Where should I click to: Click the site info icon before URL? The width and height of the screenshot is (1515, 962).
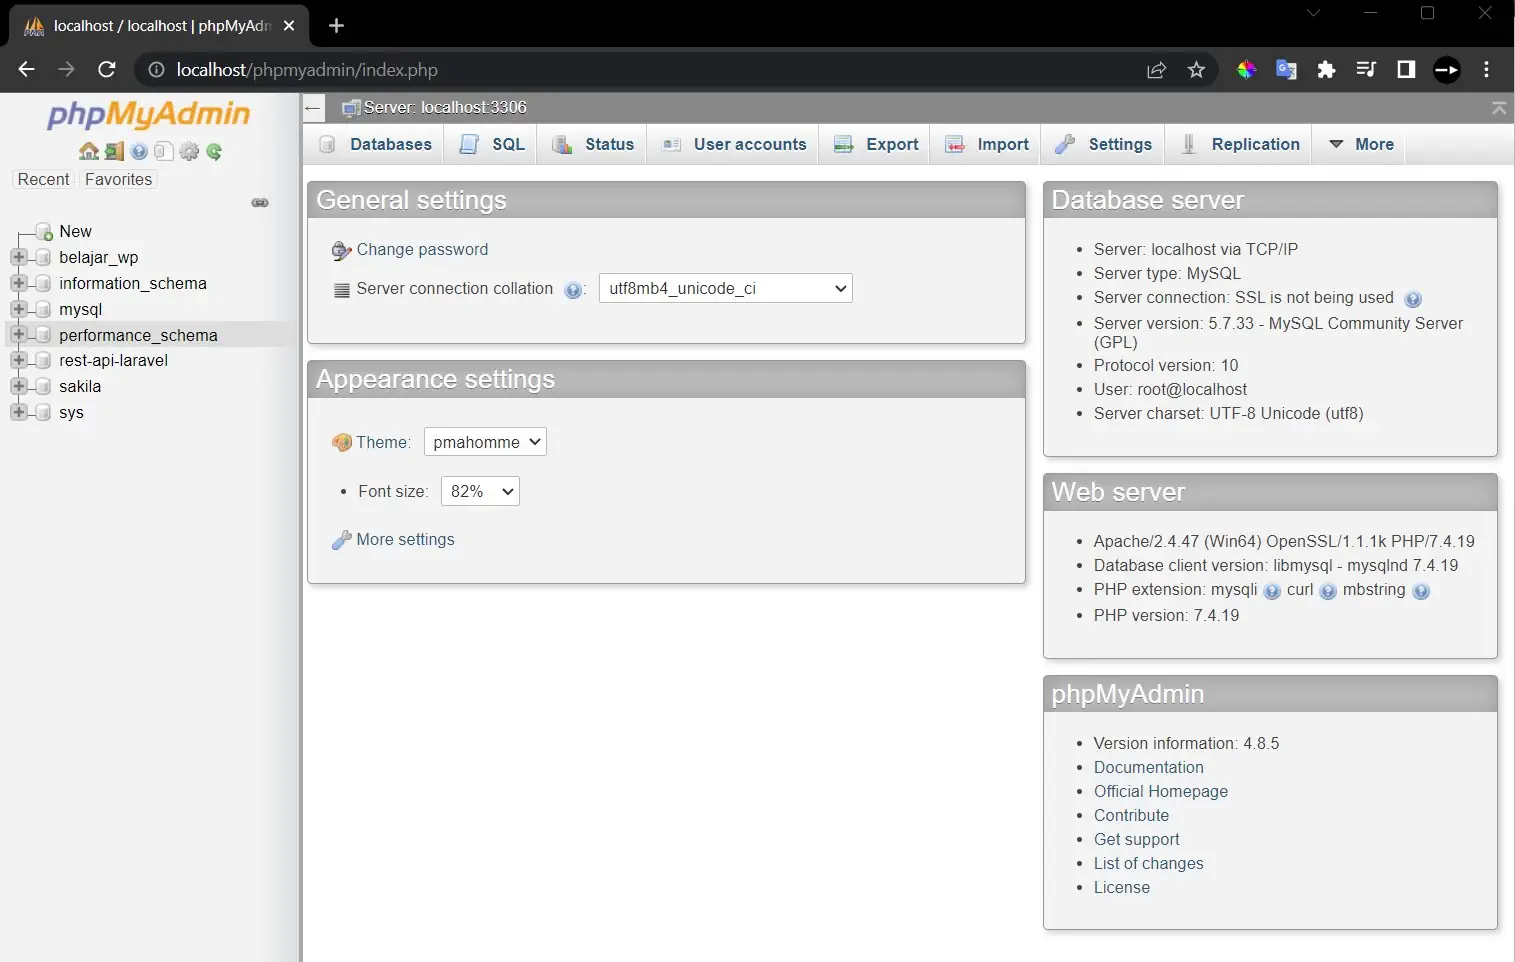click(156, 70)
